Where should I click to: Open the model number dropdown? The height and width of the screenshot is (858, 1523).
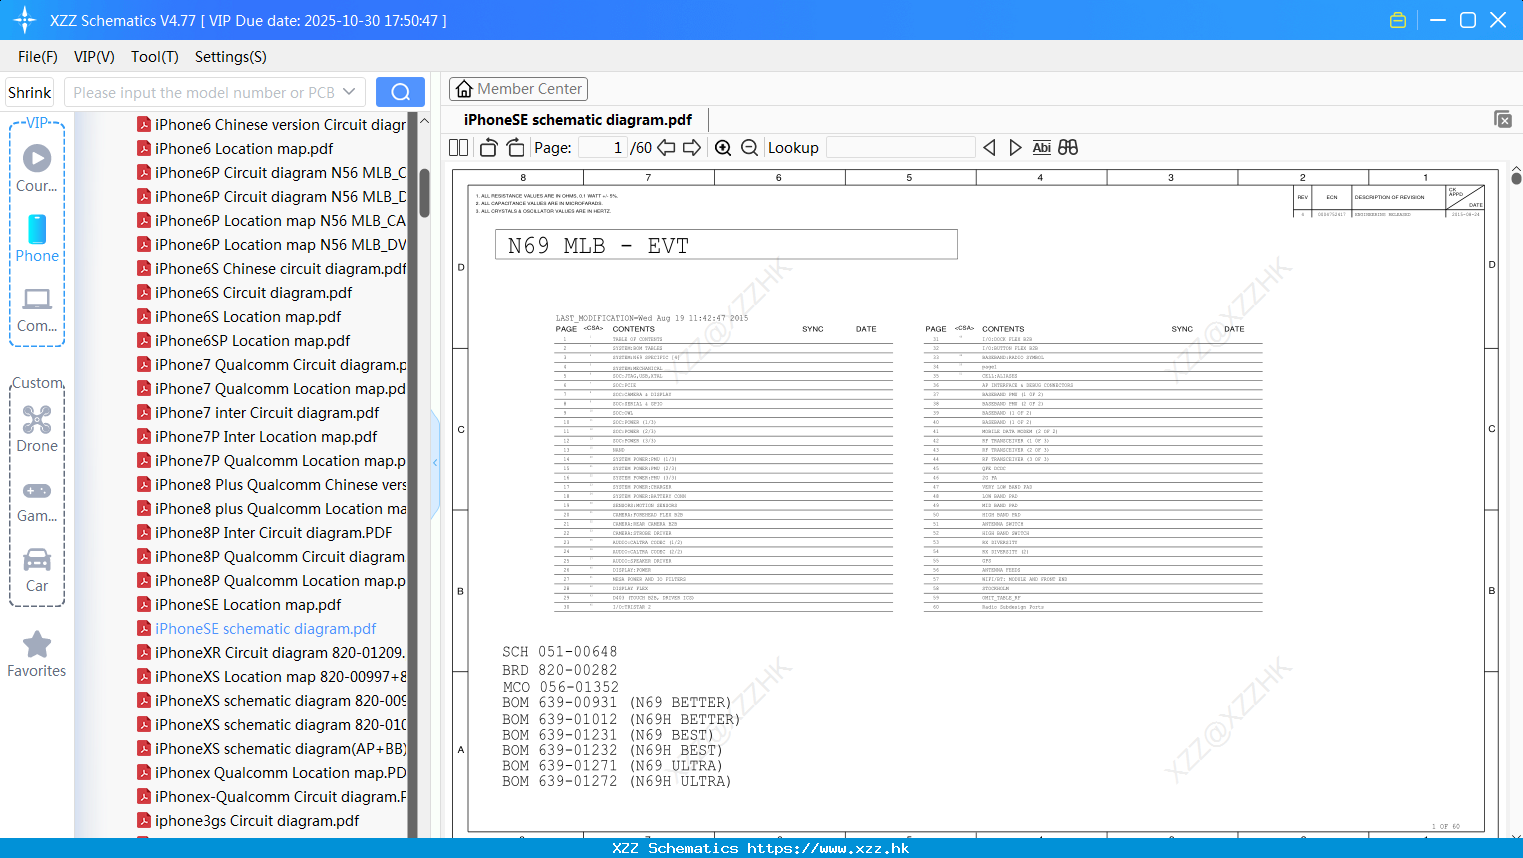pyautogui.click(x=349, y=92)
